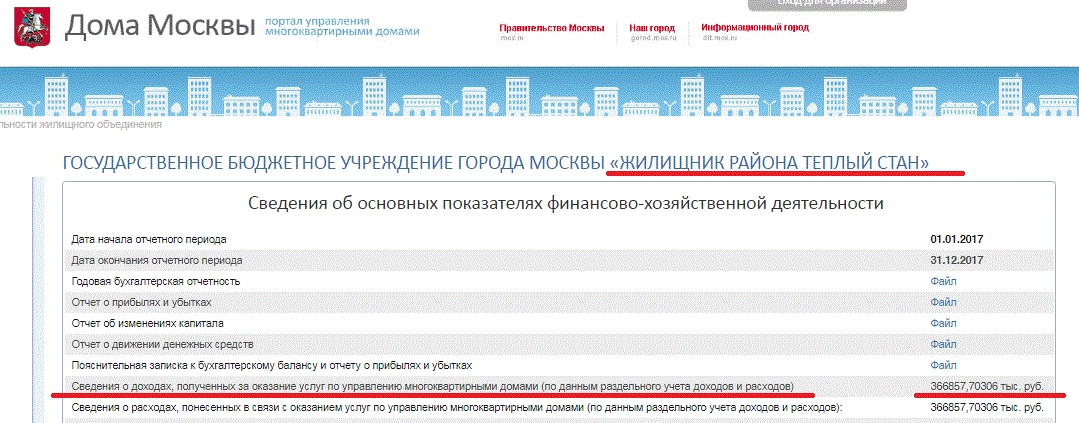Click the Отчет о движении денежных средств label

tap(162, 343)
